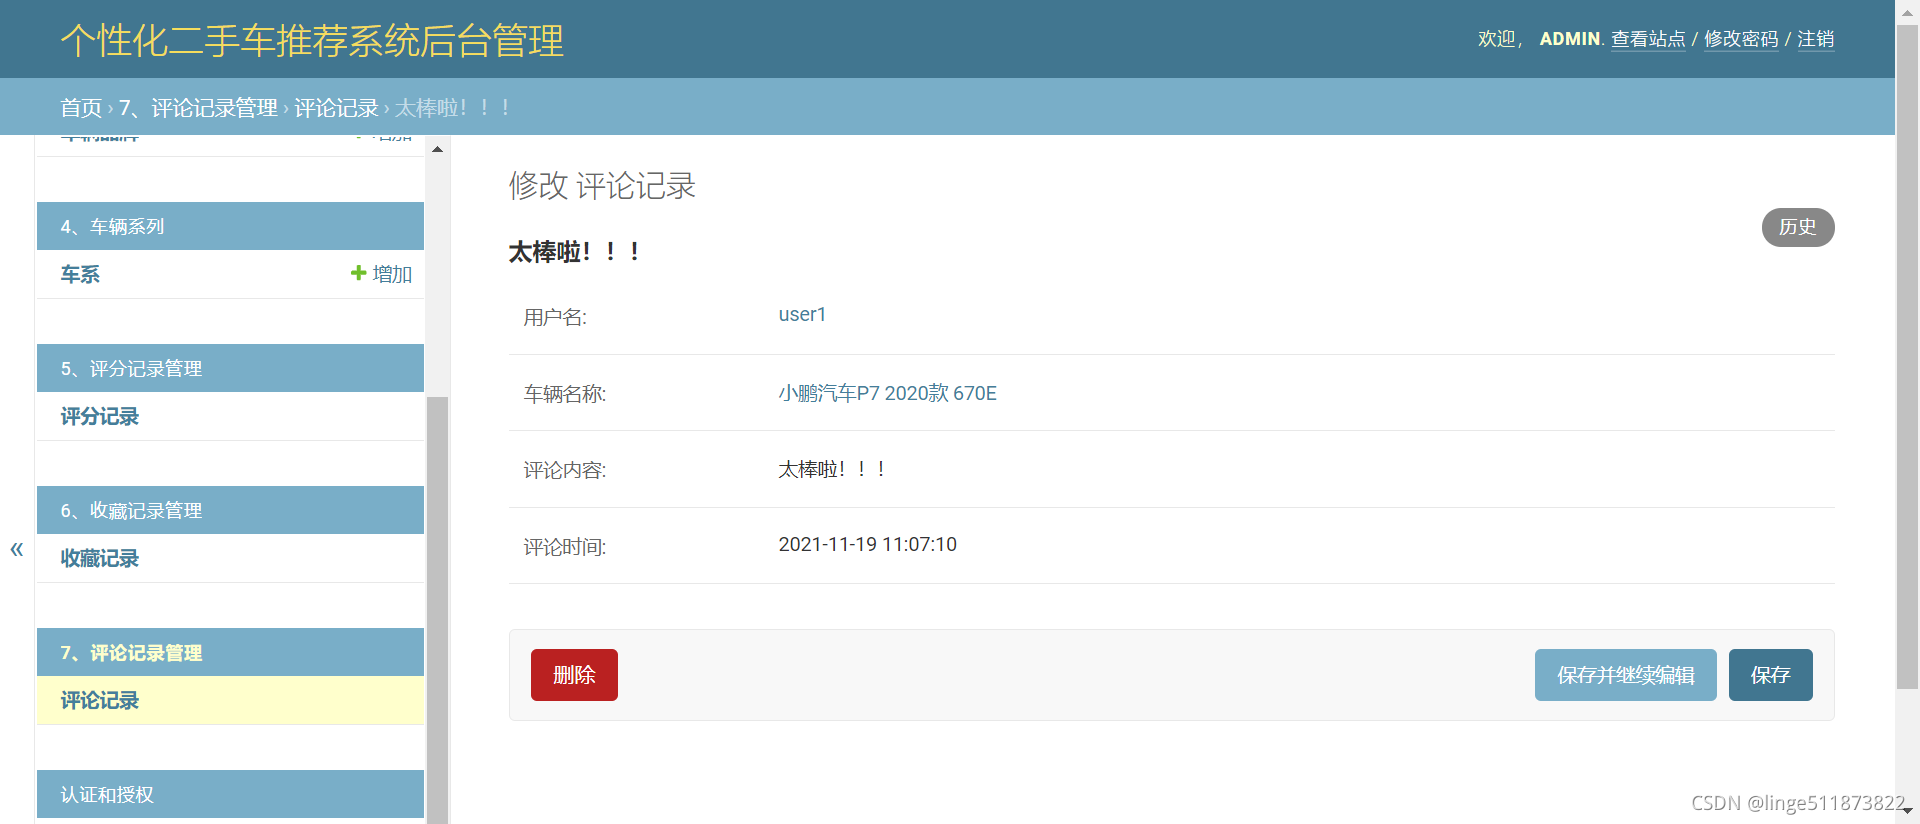
Task: Open the sidebar item 评分记录
Action: 99,416
